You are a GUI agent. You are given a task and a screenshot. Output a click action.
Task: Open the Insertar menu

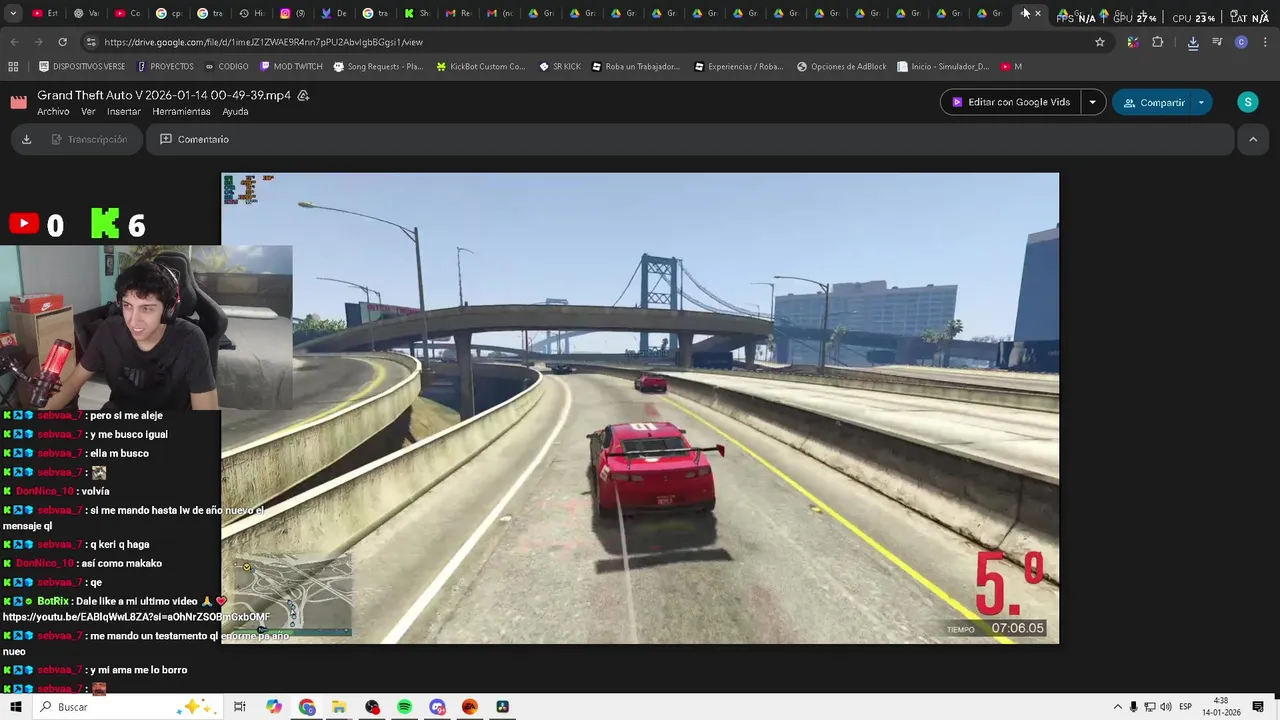(124, 112)
